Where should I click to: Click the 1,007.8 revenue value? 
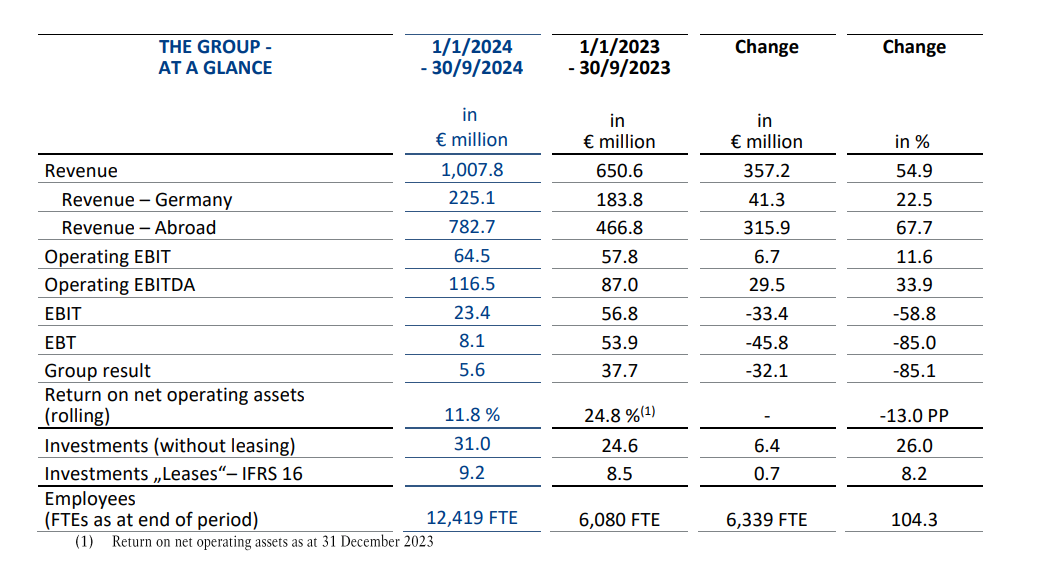(471, 170)
